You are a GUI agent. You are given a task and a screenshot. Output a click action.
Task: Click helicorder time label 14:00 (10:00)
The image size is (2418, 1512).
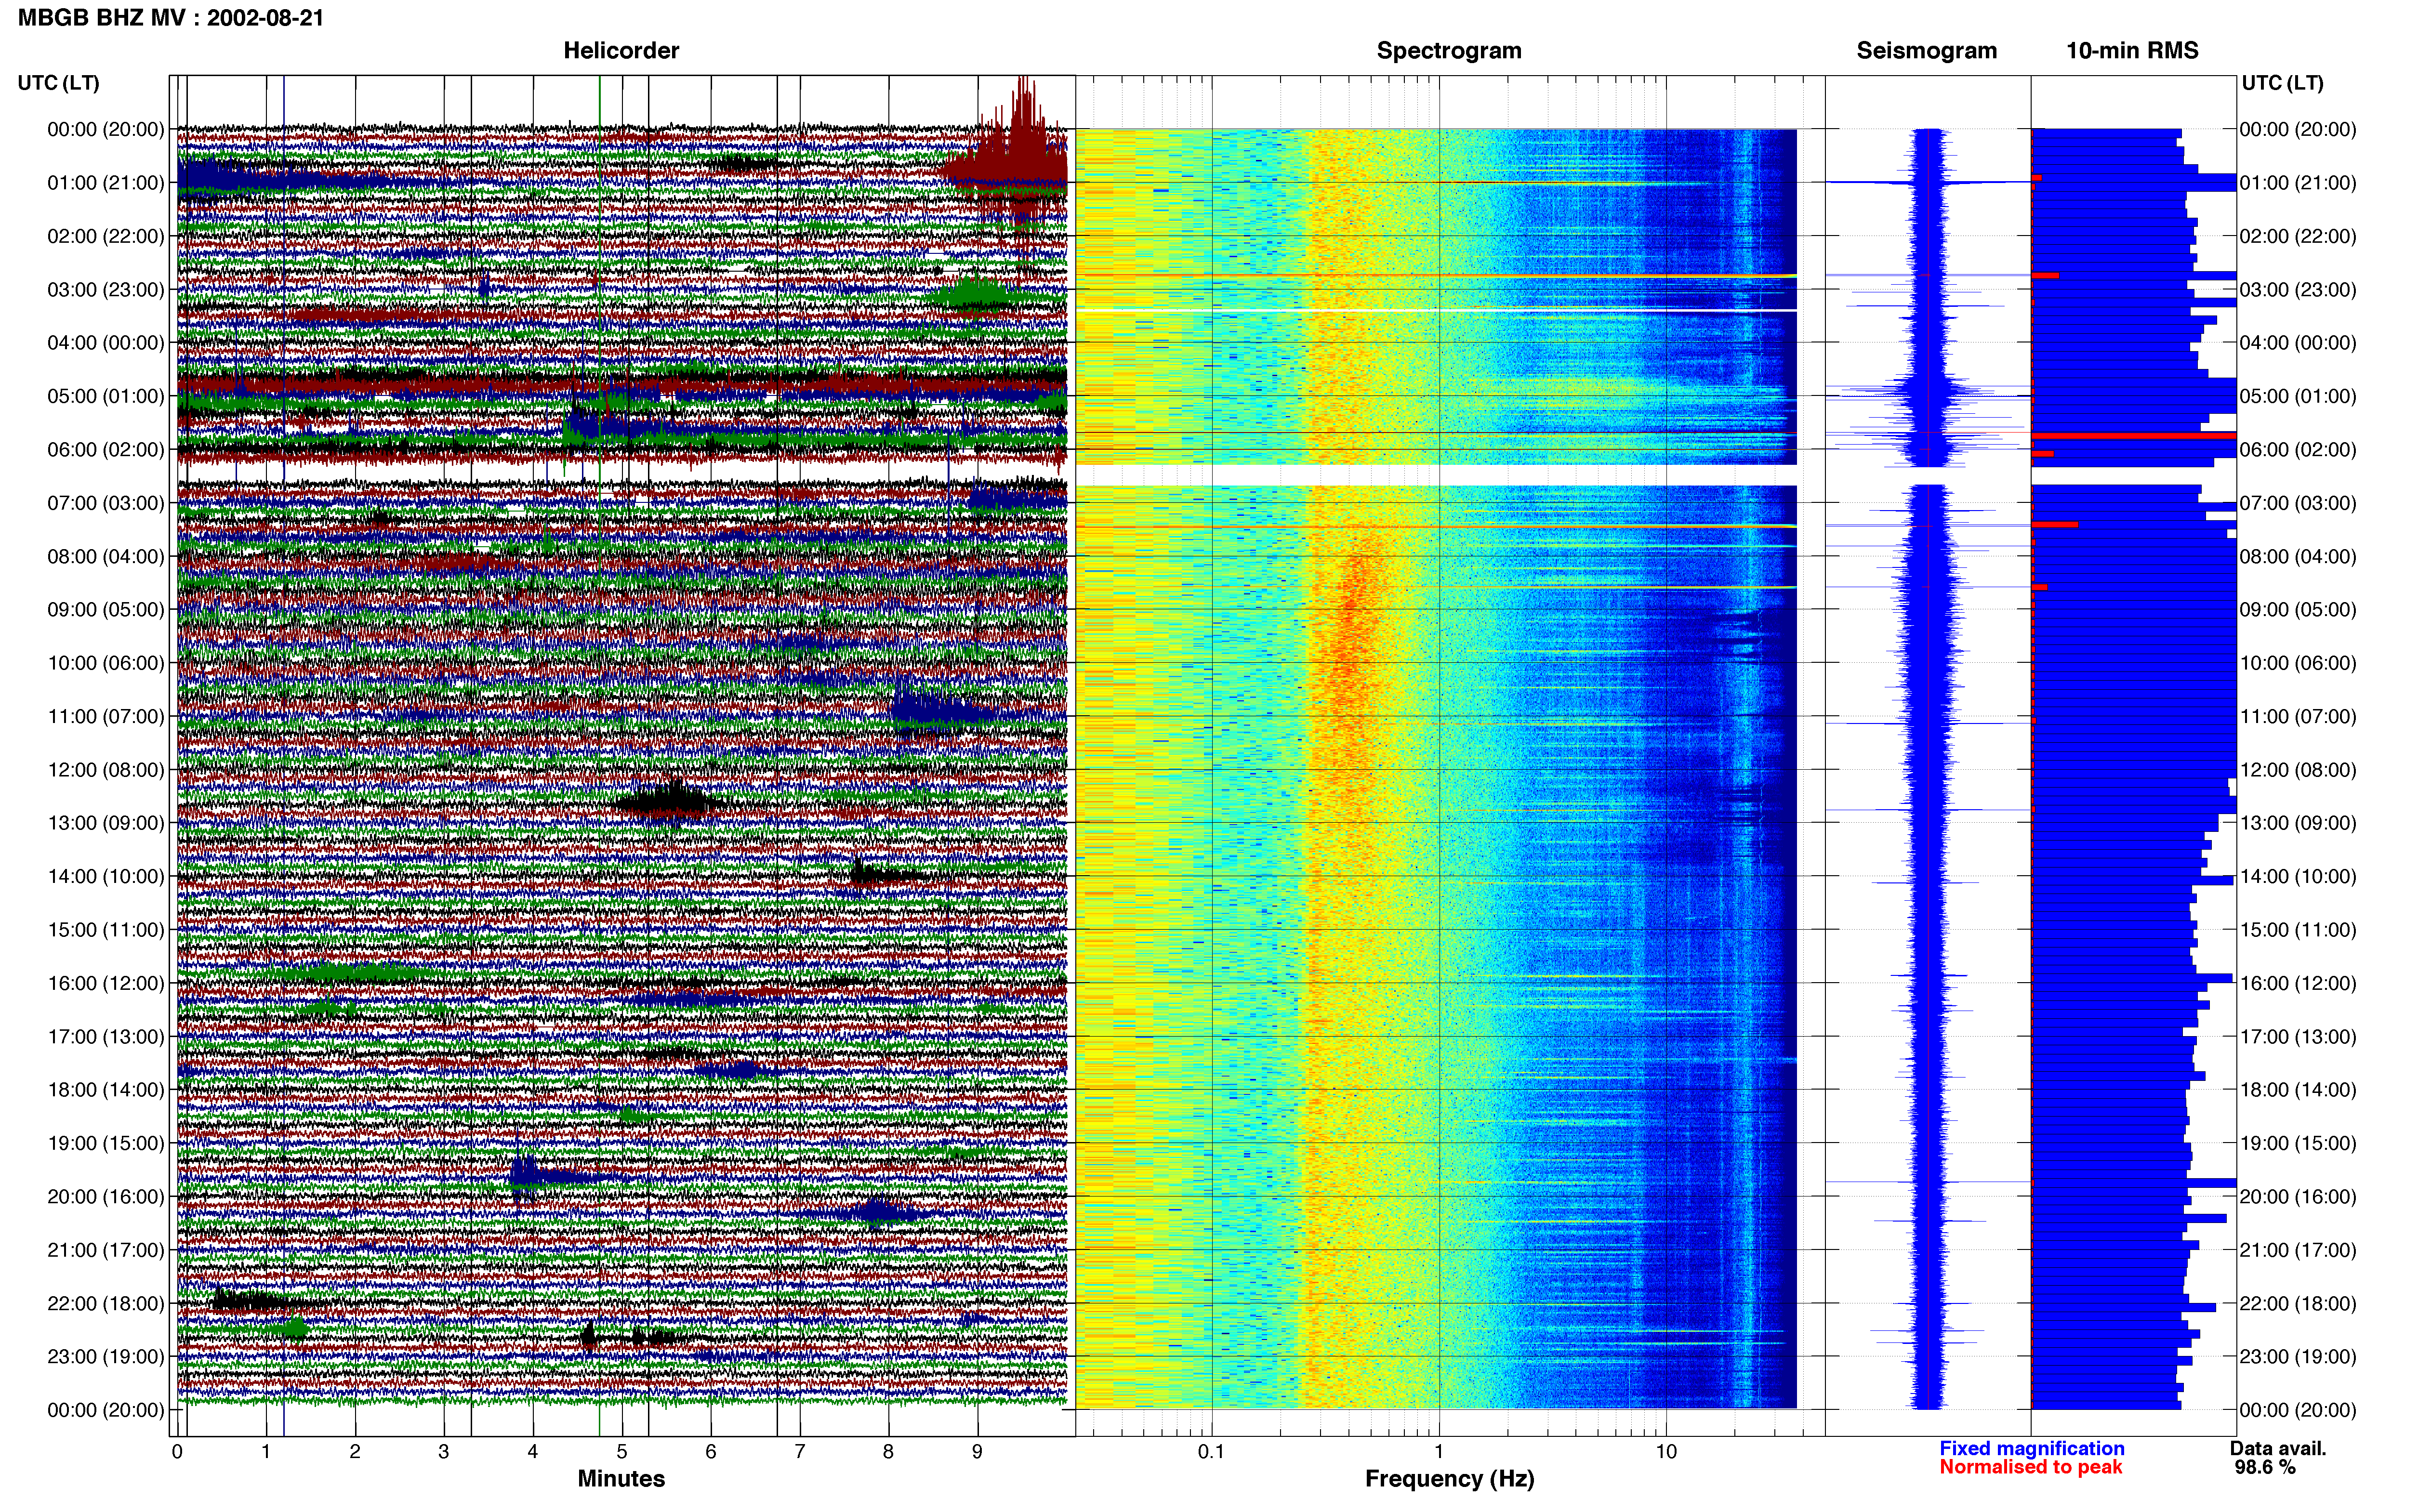coord(106,876)
